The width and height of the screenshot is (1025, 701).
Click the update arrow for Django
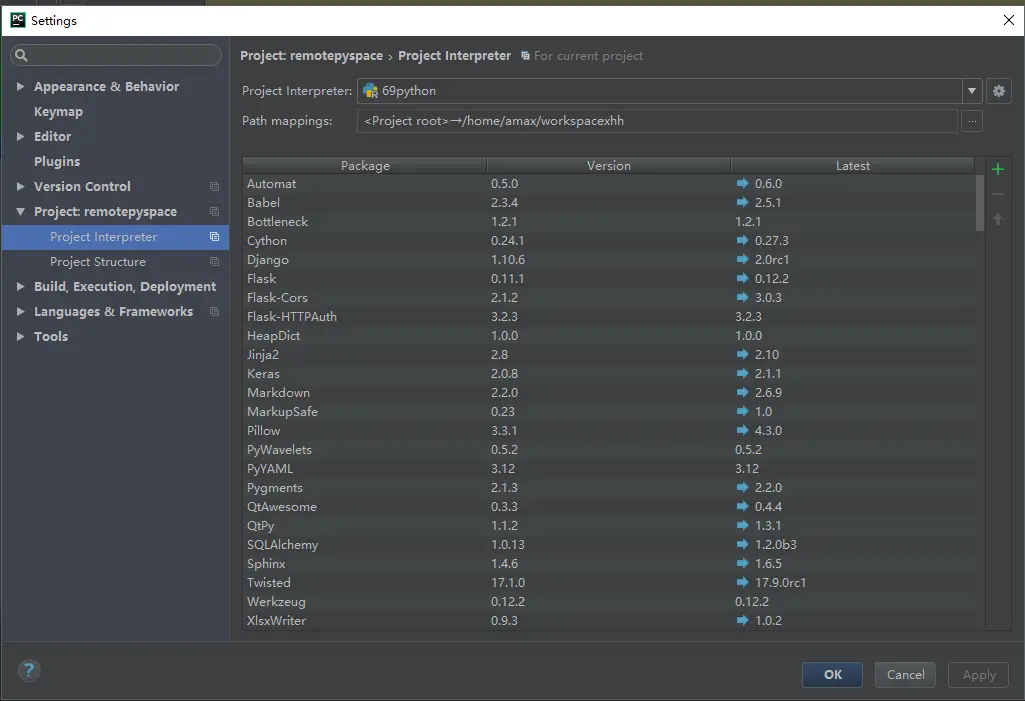point(742,259)
